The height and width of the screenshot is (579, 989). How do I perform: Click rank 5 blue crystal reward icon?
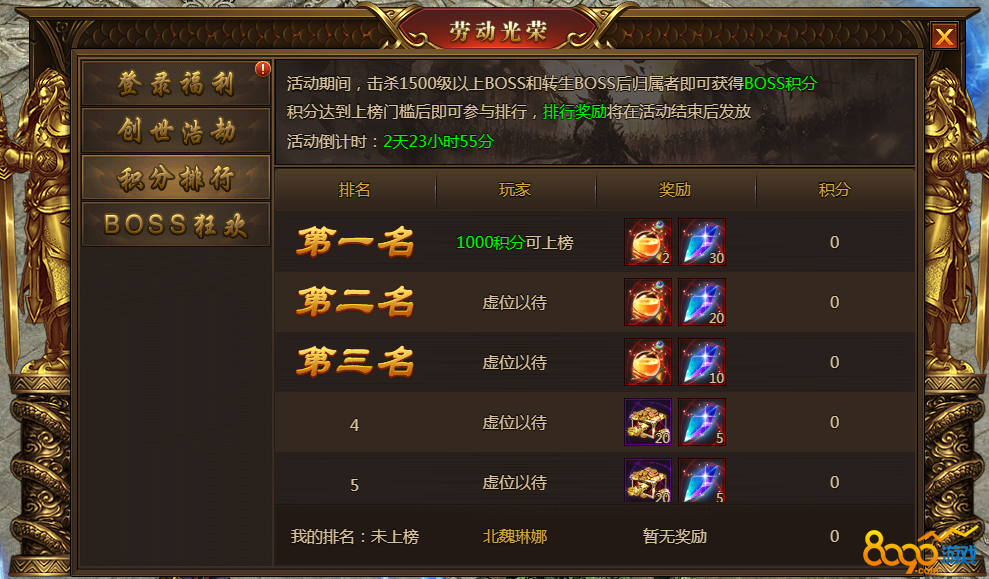point(702,480)
